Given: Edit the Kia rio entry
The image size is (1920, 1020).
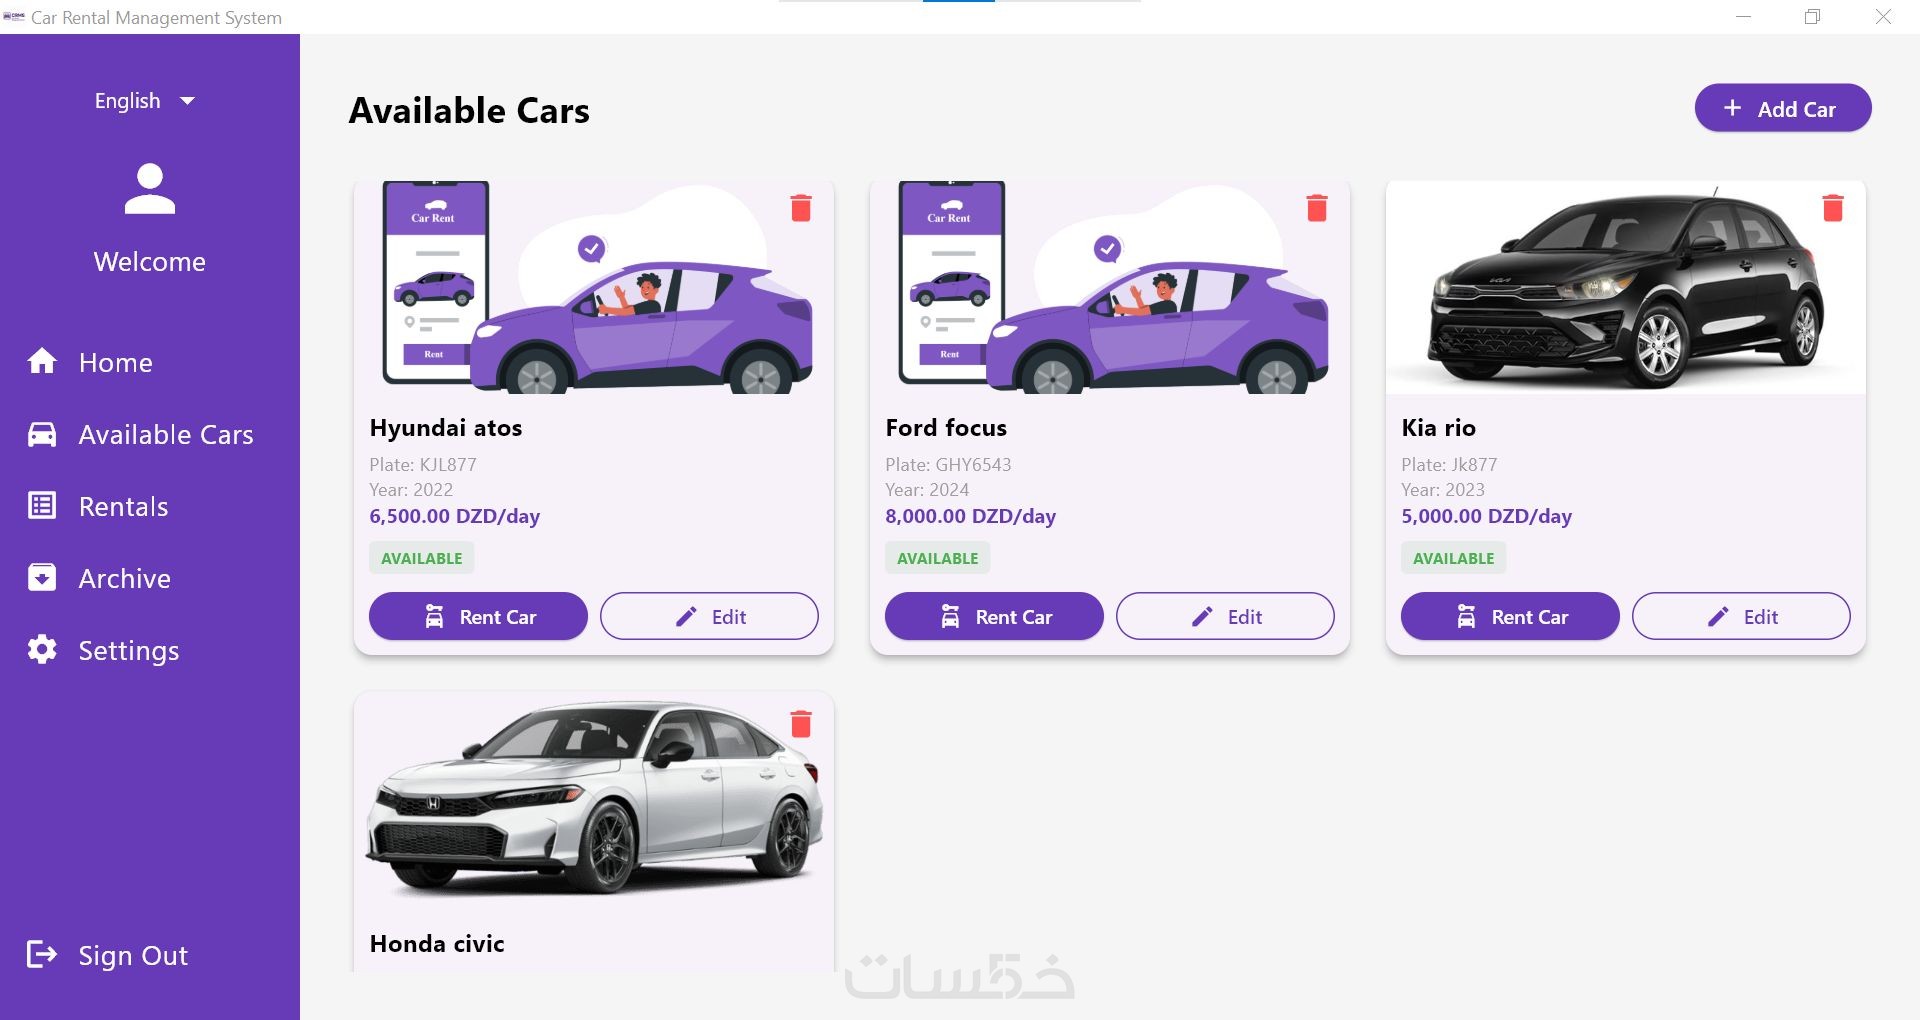Looking at the screenshot, I should 1741,617.
